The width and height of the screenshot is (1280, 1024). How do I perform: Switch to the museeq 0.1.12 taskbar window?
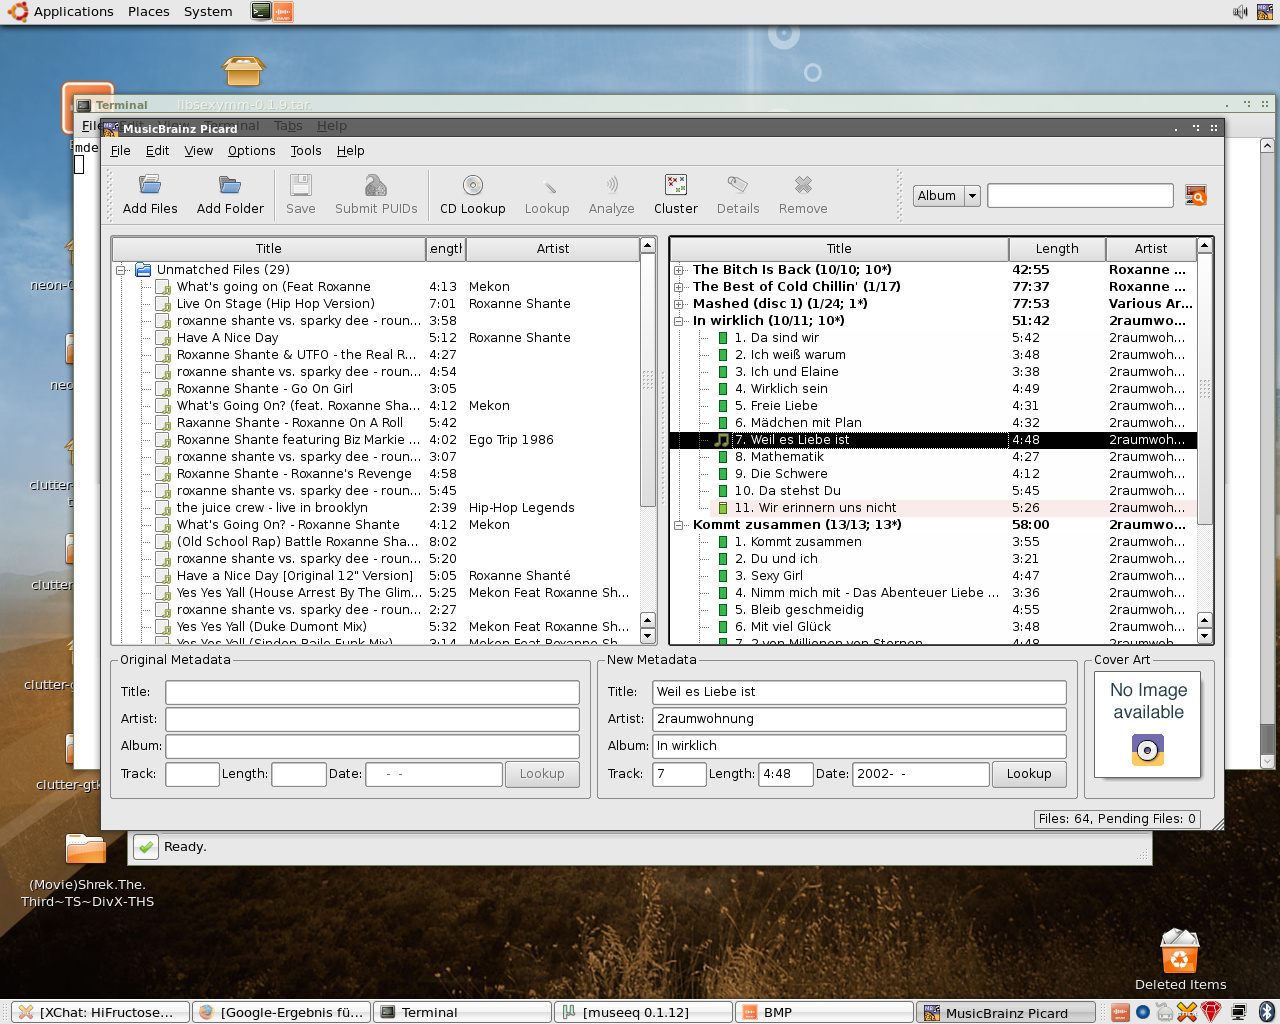643,1012
